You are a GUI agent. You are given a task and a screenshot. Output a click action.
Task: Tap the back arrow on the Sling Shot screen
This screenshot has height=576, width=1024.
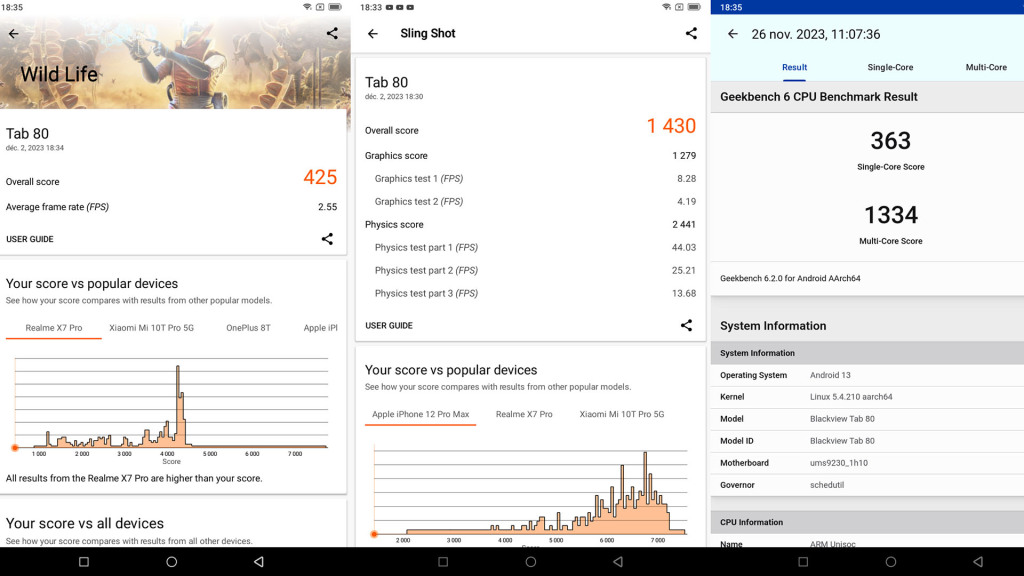pos(373,33)
